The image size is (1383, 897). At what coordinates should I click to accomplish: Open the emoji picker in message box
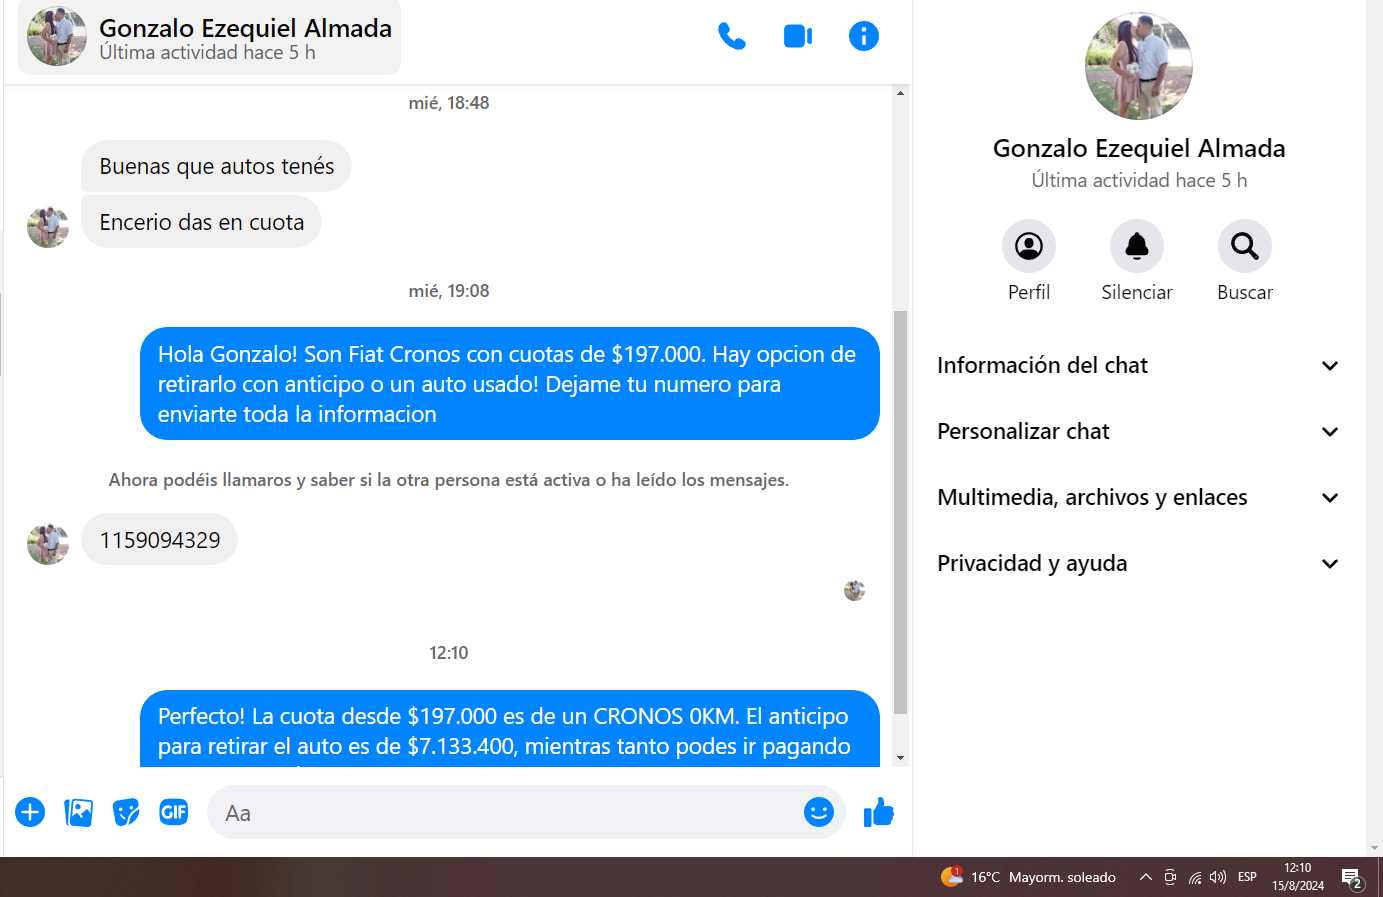click(819, 812)
